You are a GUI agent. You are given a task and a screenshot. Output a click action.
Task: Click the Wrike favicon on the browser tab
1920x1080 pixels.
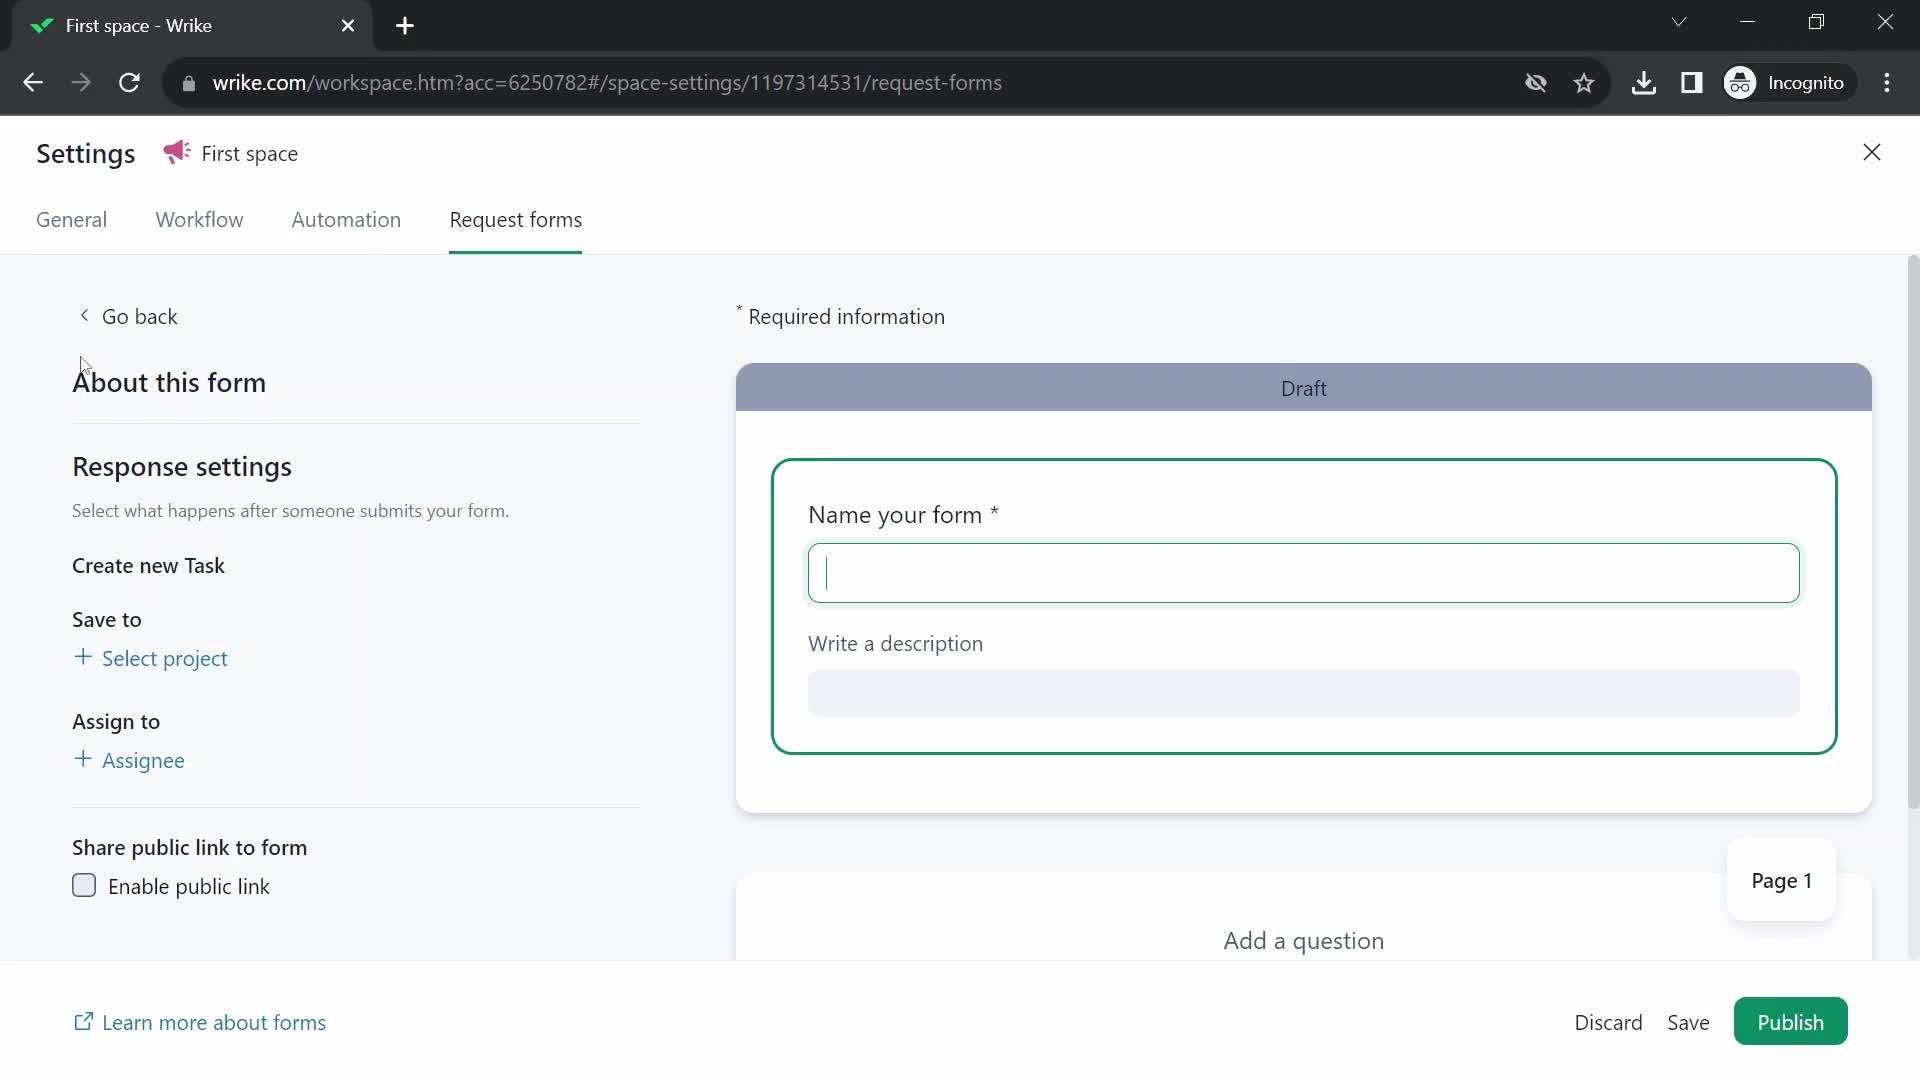coord(41,26)
